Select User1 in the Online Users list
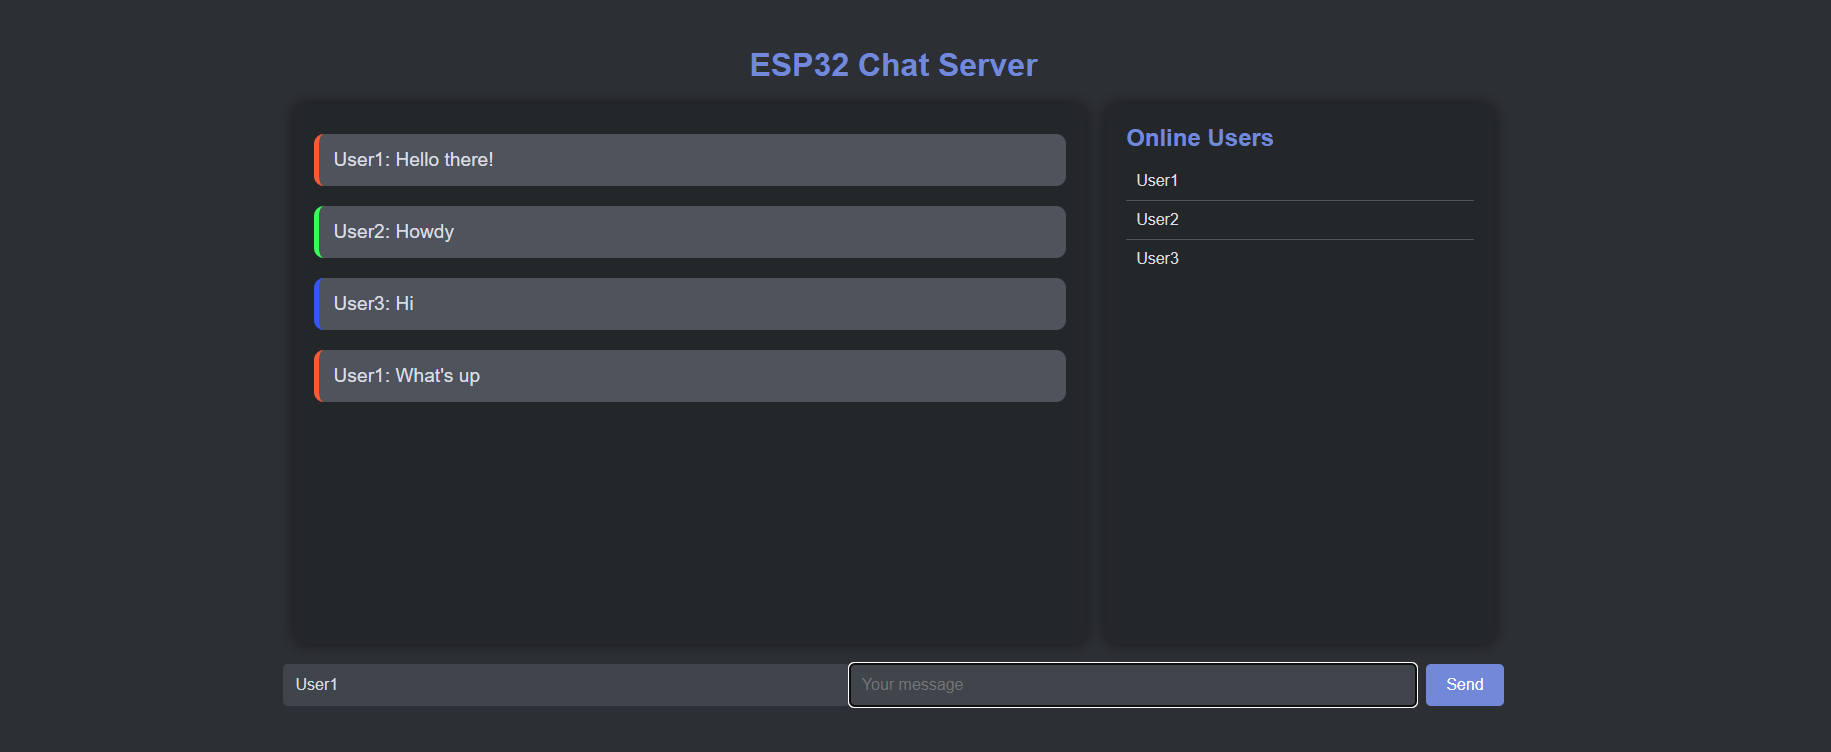 pyautogui.click(x=1300, y=181)
